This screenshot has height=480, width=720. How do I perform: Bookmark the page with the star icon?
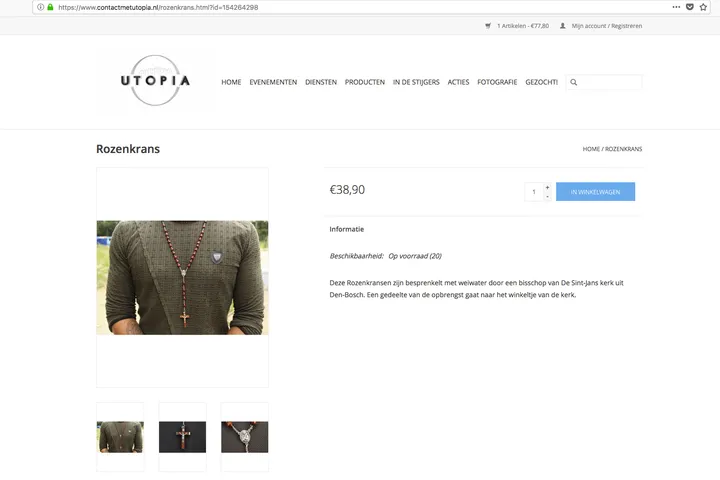tap(703, 7)
